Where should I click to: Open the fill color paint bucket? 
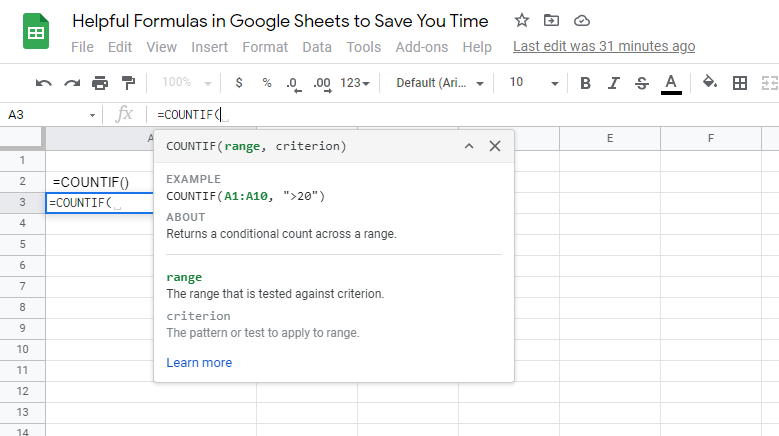click(709, 82)
